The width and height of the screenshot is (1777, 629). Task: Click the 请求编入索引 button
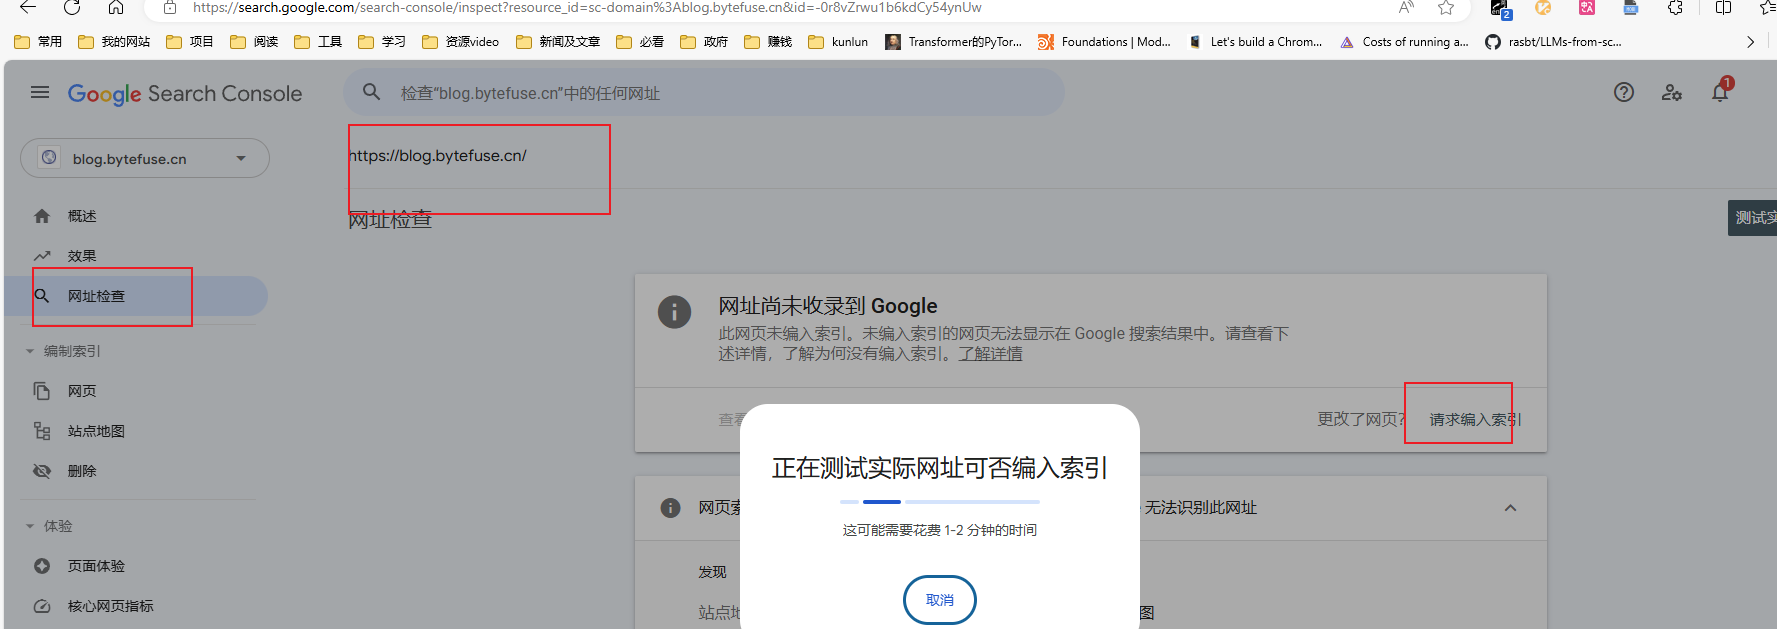pyautogui.click(x=1474, y=420)
